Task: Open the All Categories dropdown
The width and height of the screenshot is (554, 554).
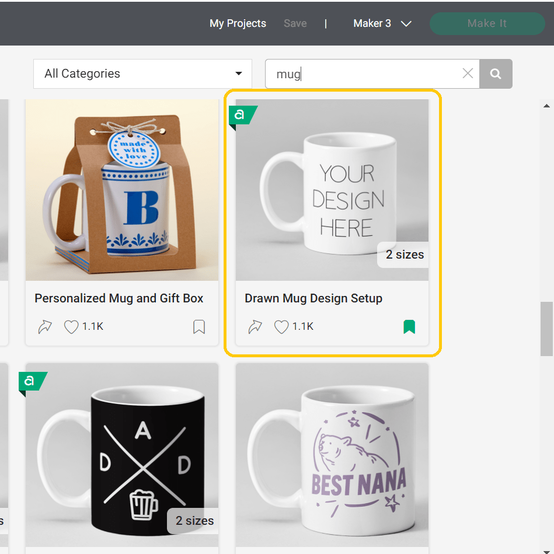Action: pyautogui.click(x=143, y=73)
